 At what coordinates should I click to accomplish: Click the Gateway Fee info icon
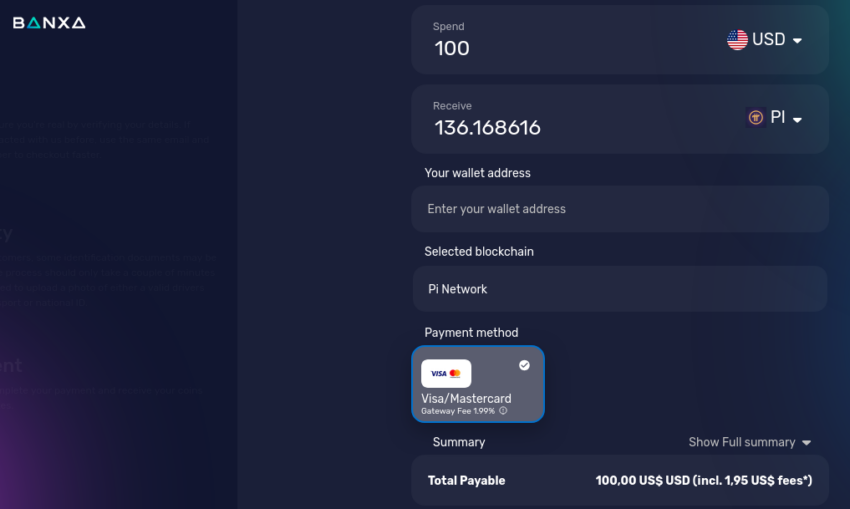click(503, 411)
